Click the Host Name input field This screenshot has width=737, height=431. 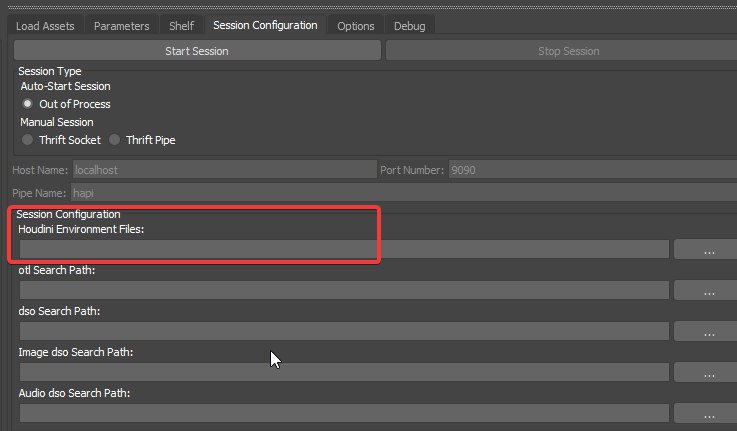click(225, 170)
